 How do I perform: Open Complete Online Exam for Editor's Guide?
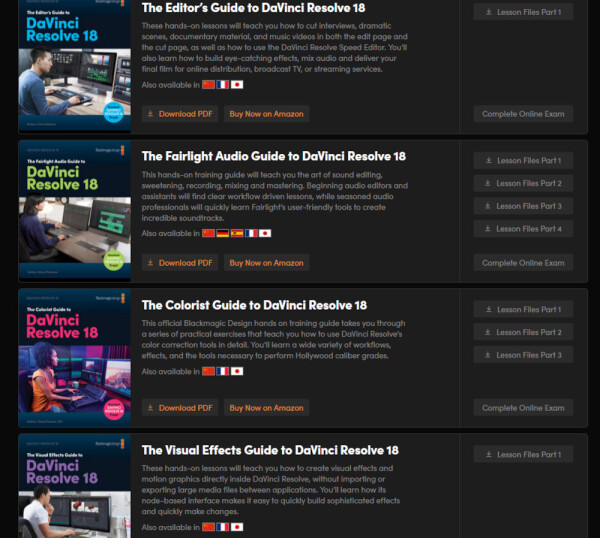click(x=523, y=114)
